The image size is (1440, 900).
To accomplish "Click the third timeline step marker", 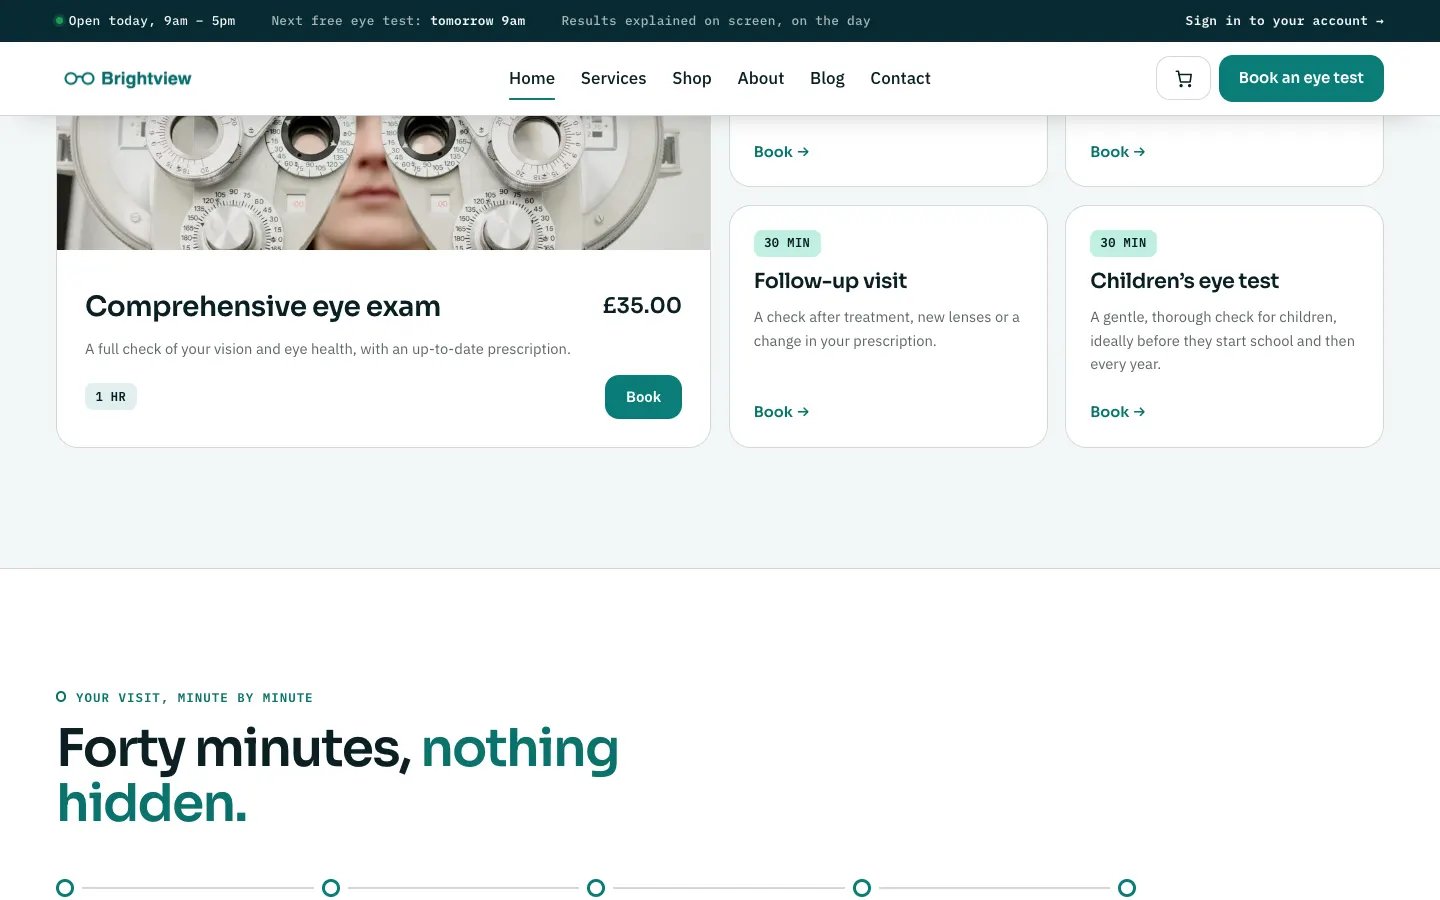I will 596,888.
